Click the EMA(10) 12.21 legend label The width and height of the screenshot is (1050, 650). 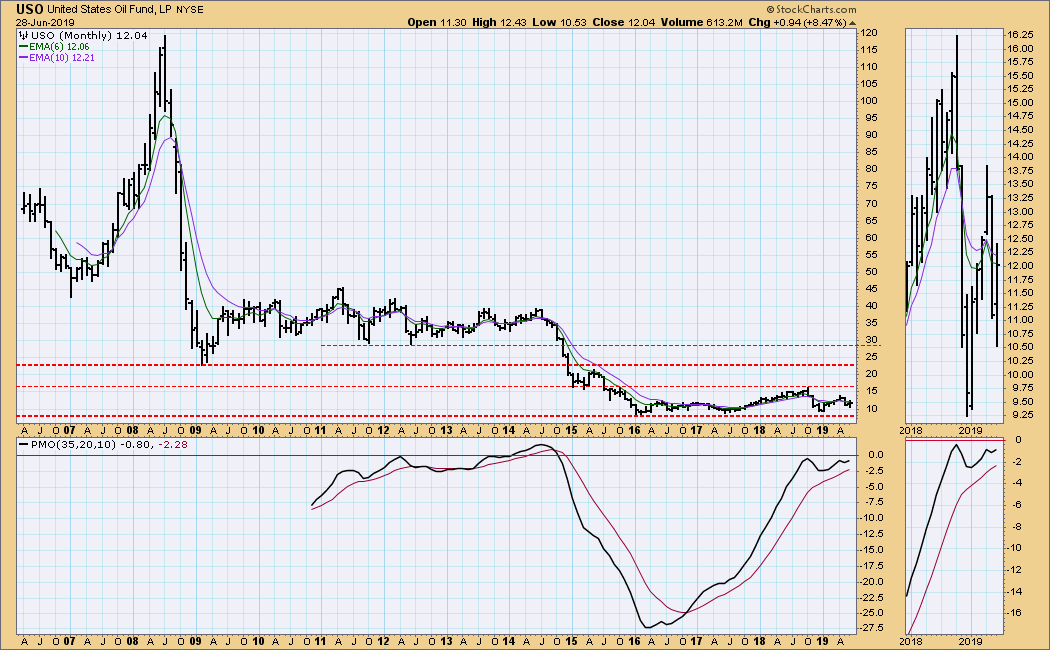pyautogui.click(x=62, y=58)
